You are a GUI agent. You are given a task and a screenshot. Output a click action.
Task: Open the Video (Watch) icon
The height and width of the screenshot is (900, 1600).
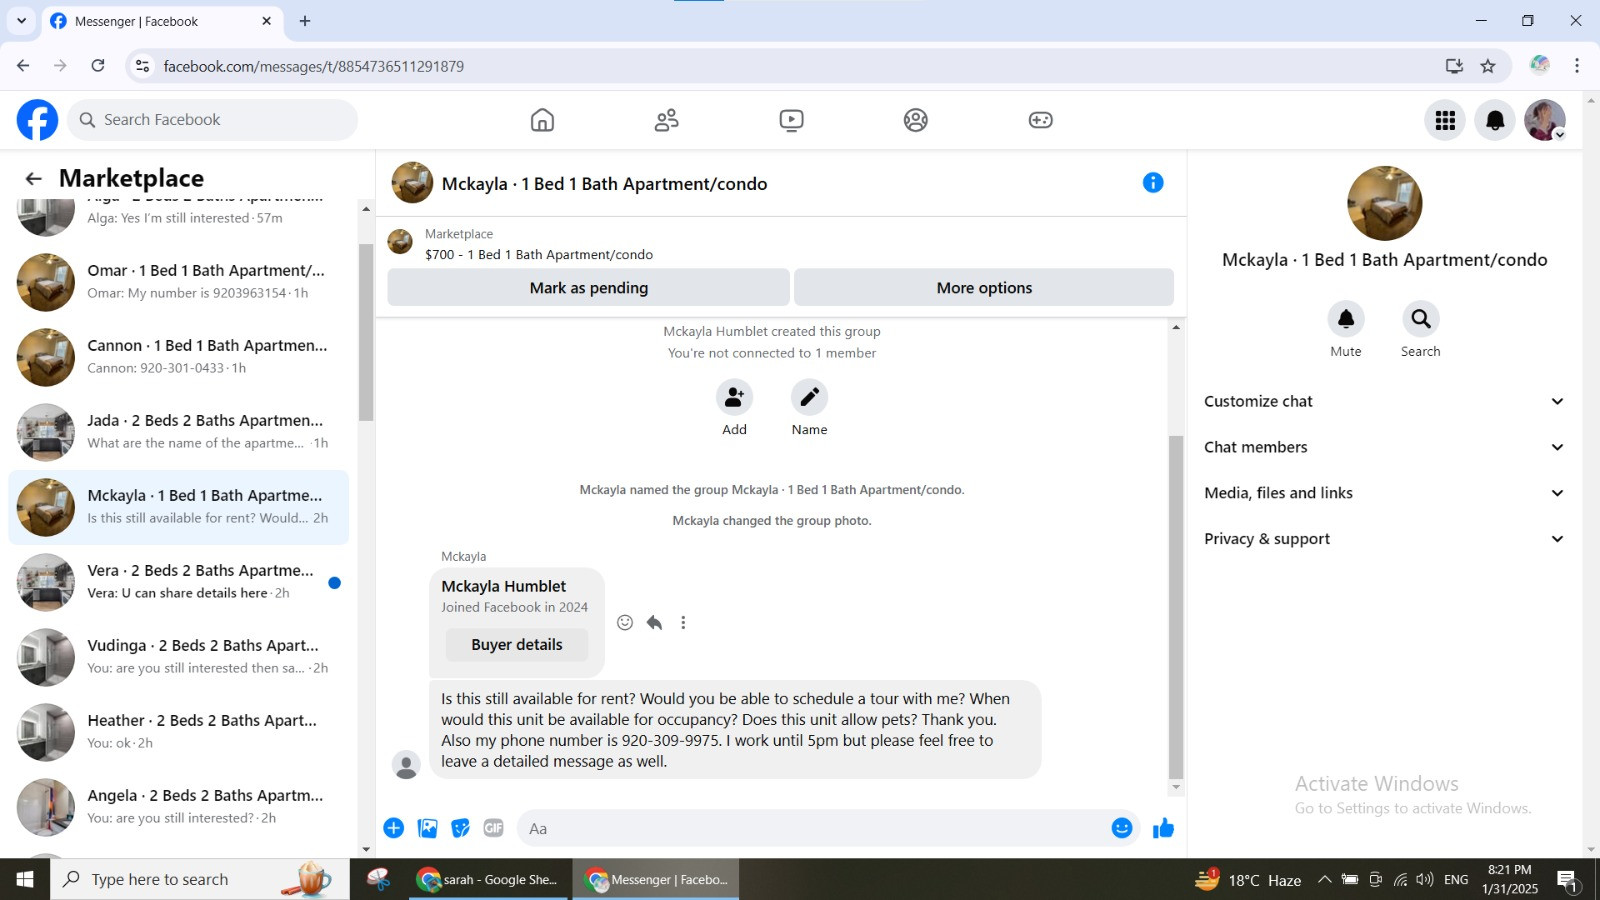(x=791, y=120)
